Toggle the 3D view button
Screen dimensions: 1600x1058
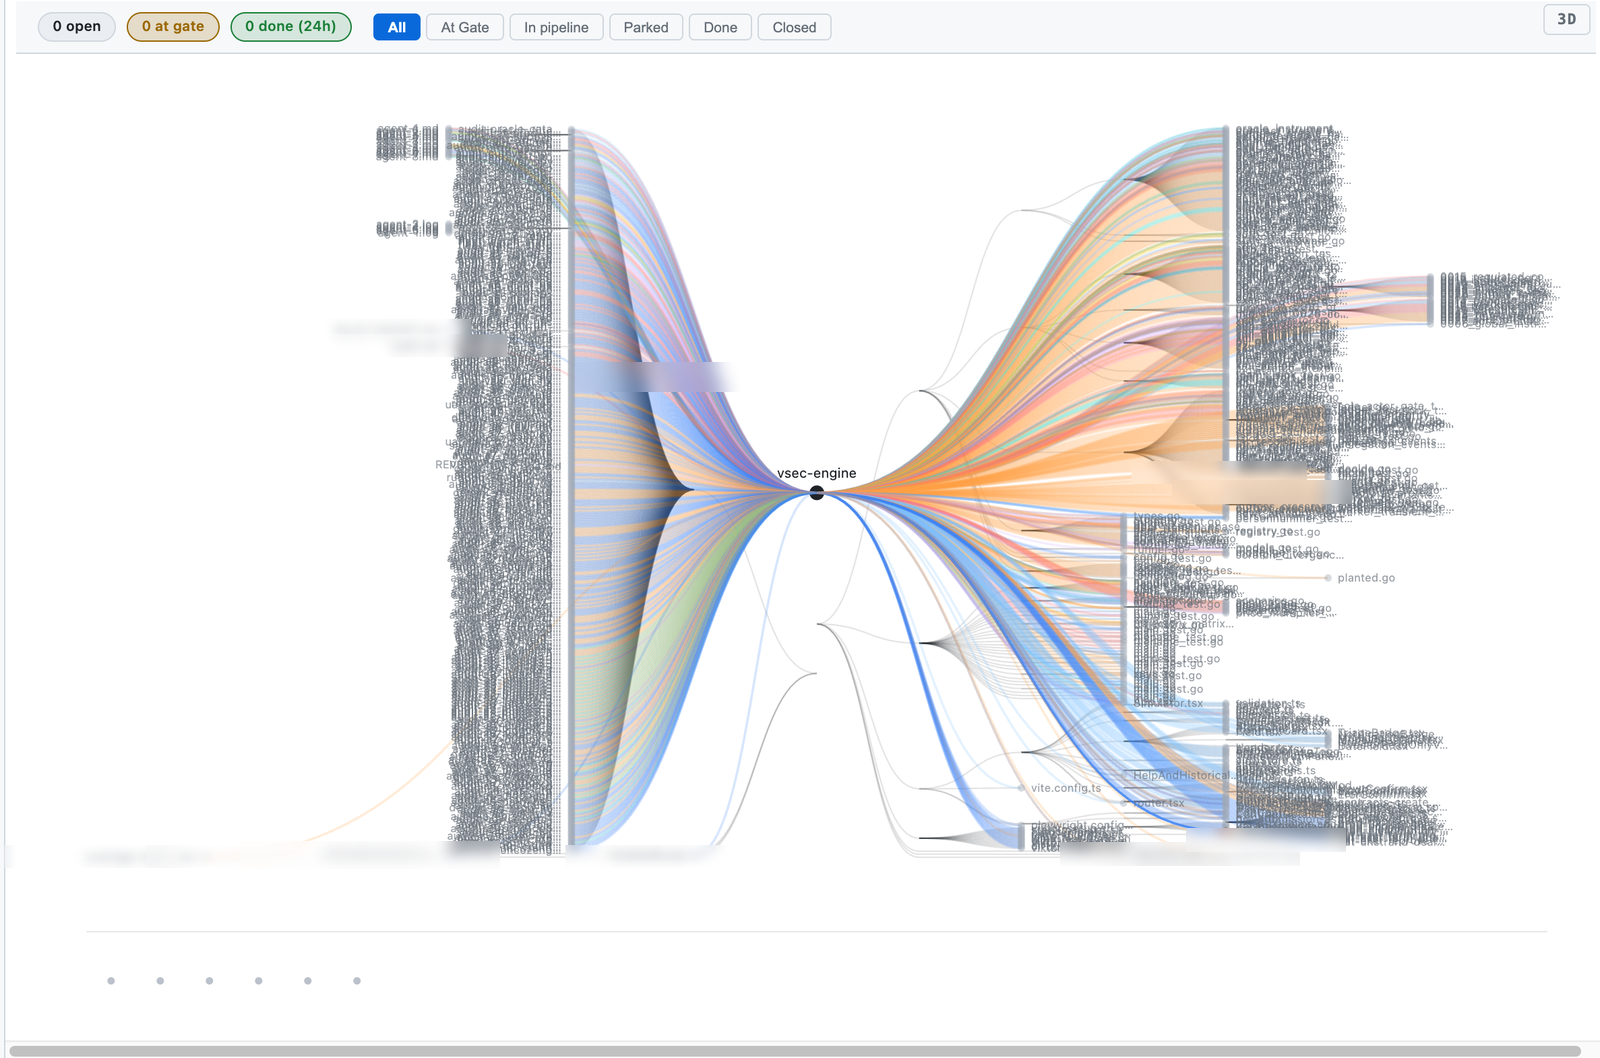(1567, 19)
